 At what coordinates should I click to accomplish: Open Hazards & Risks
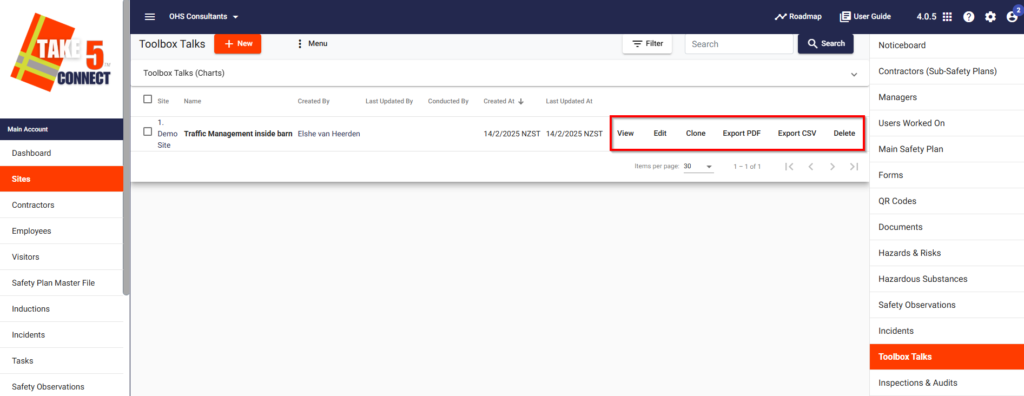pos(946,253)
